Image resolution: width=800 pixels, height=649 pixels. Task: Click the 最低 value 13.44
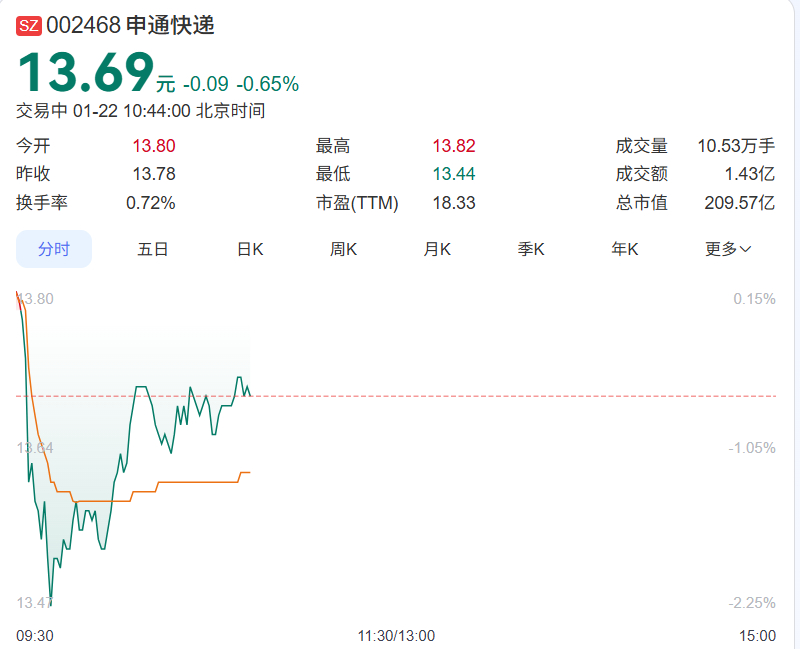(x=454, y=174)
